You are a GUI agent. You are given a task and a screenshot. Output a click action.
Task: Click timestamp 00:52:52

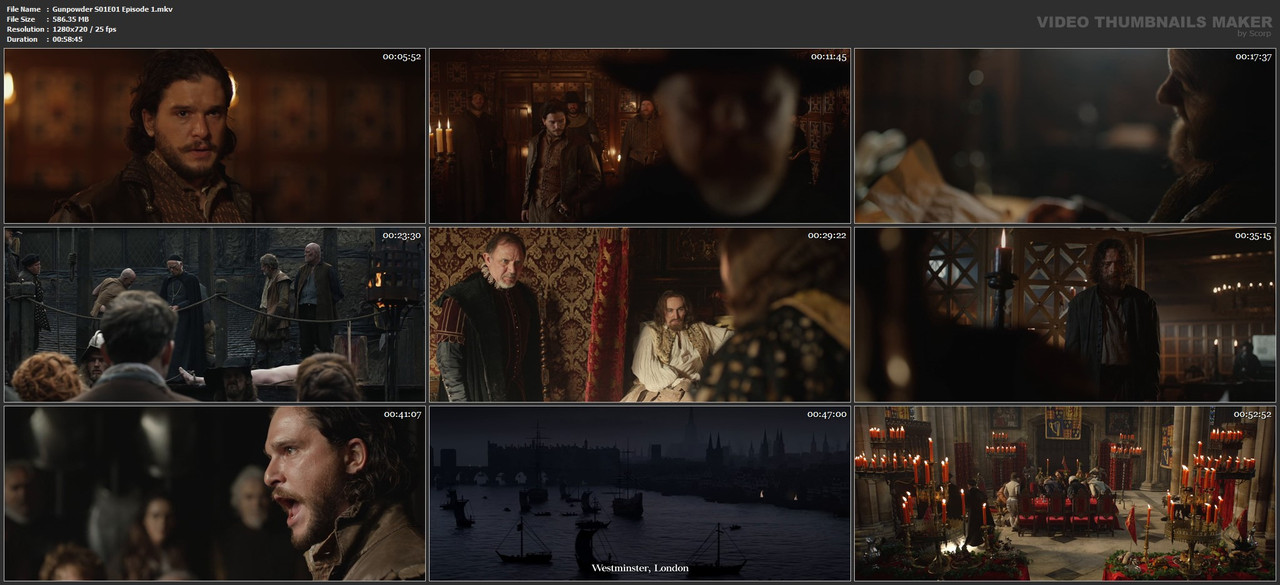1252,414
